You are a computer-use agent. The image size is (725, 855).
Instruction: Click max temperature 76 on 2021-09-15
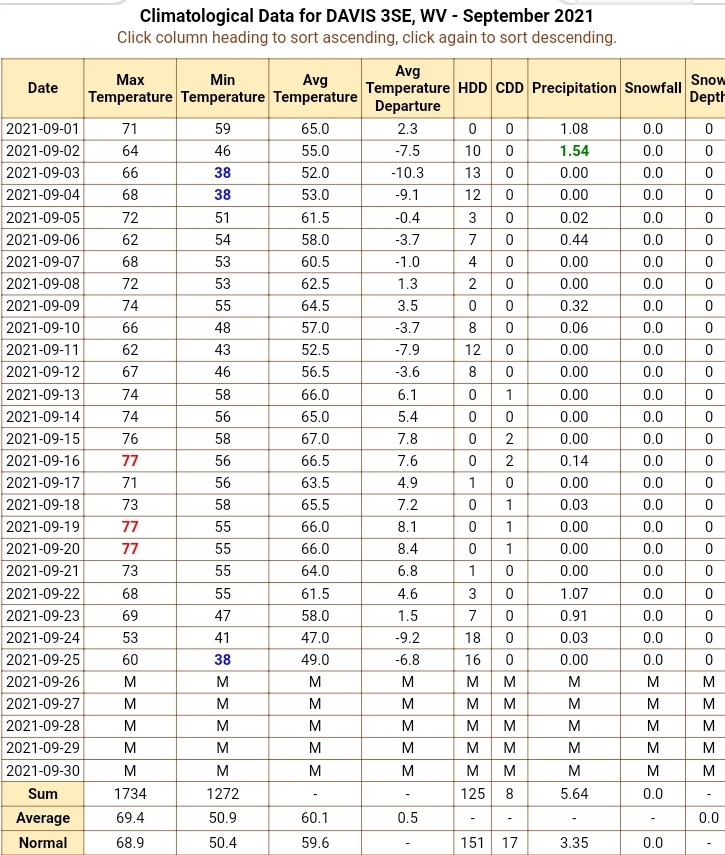pos(130,438)
